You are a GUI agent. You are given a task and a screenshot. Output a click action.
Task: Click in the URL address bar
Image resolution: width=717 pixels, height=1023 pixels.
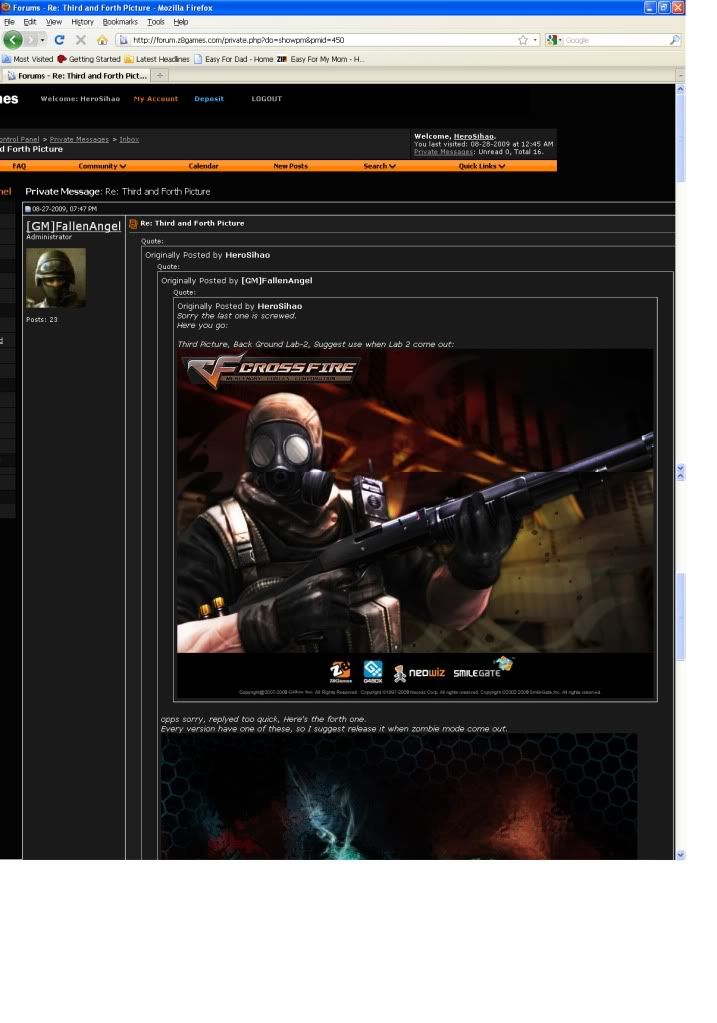click(320, 40)
